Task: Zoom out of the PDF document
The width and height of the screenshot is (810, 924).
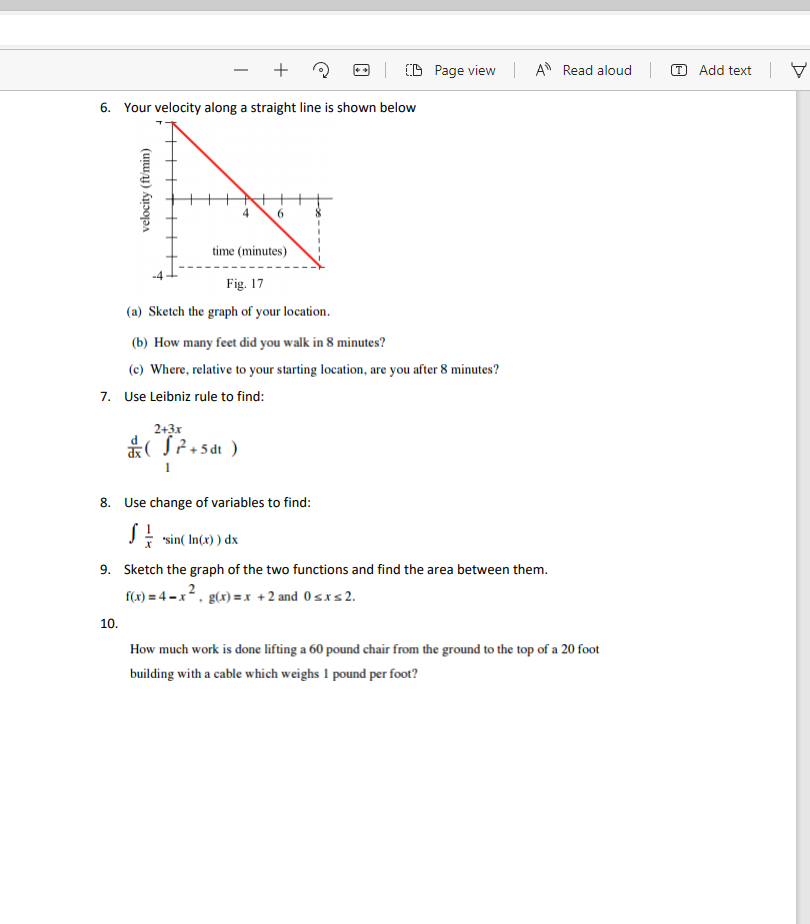Action: pyautogui.click(x=240, y=70)
